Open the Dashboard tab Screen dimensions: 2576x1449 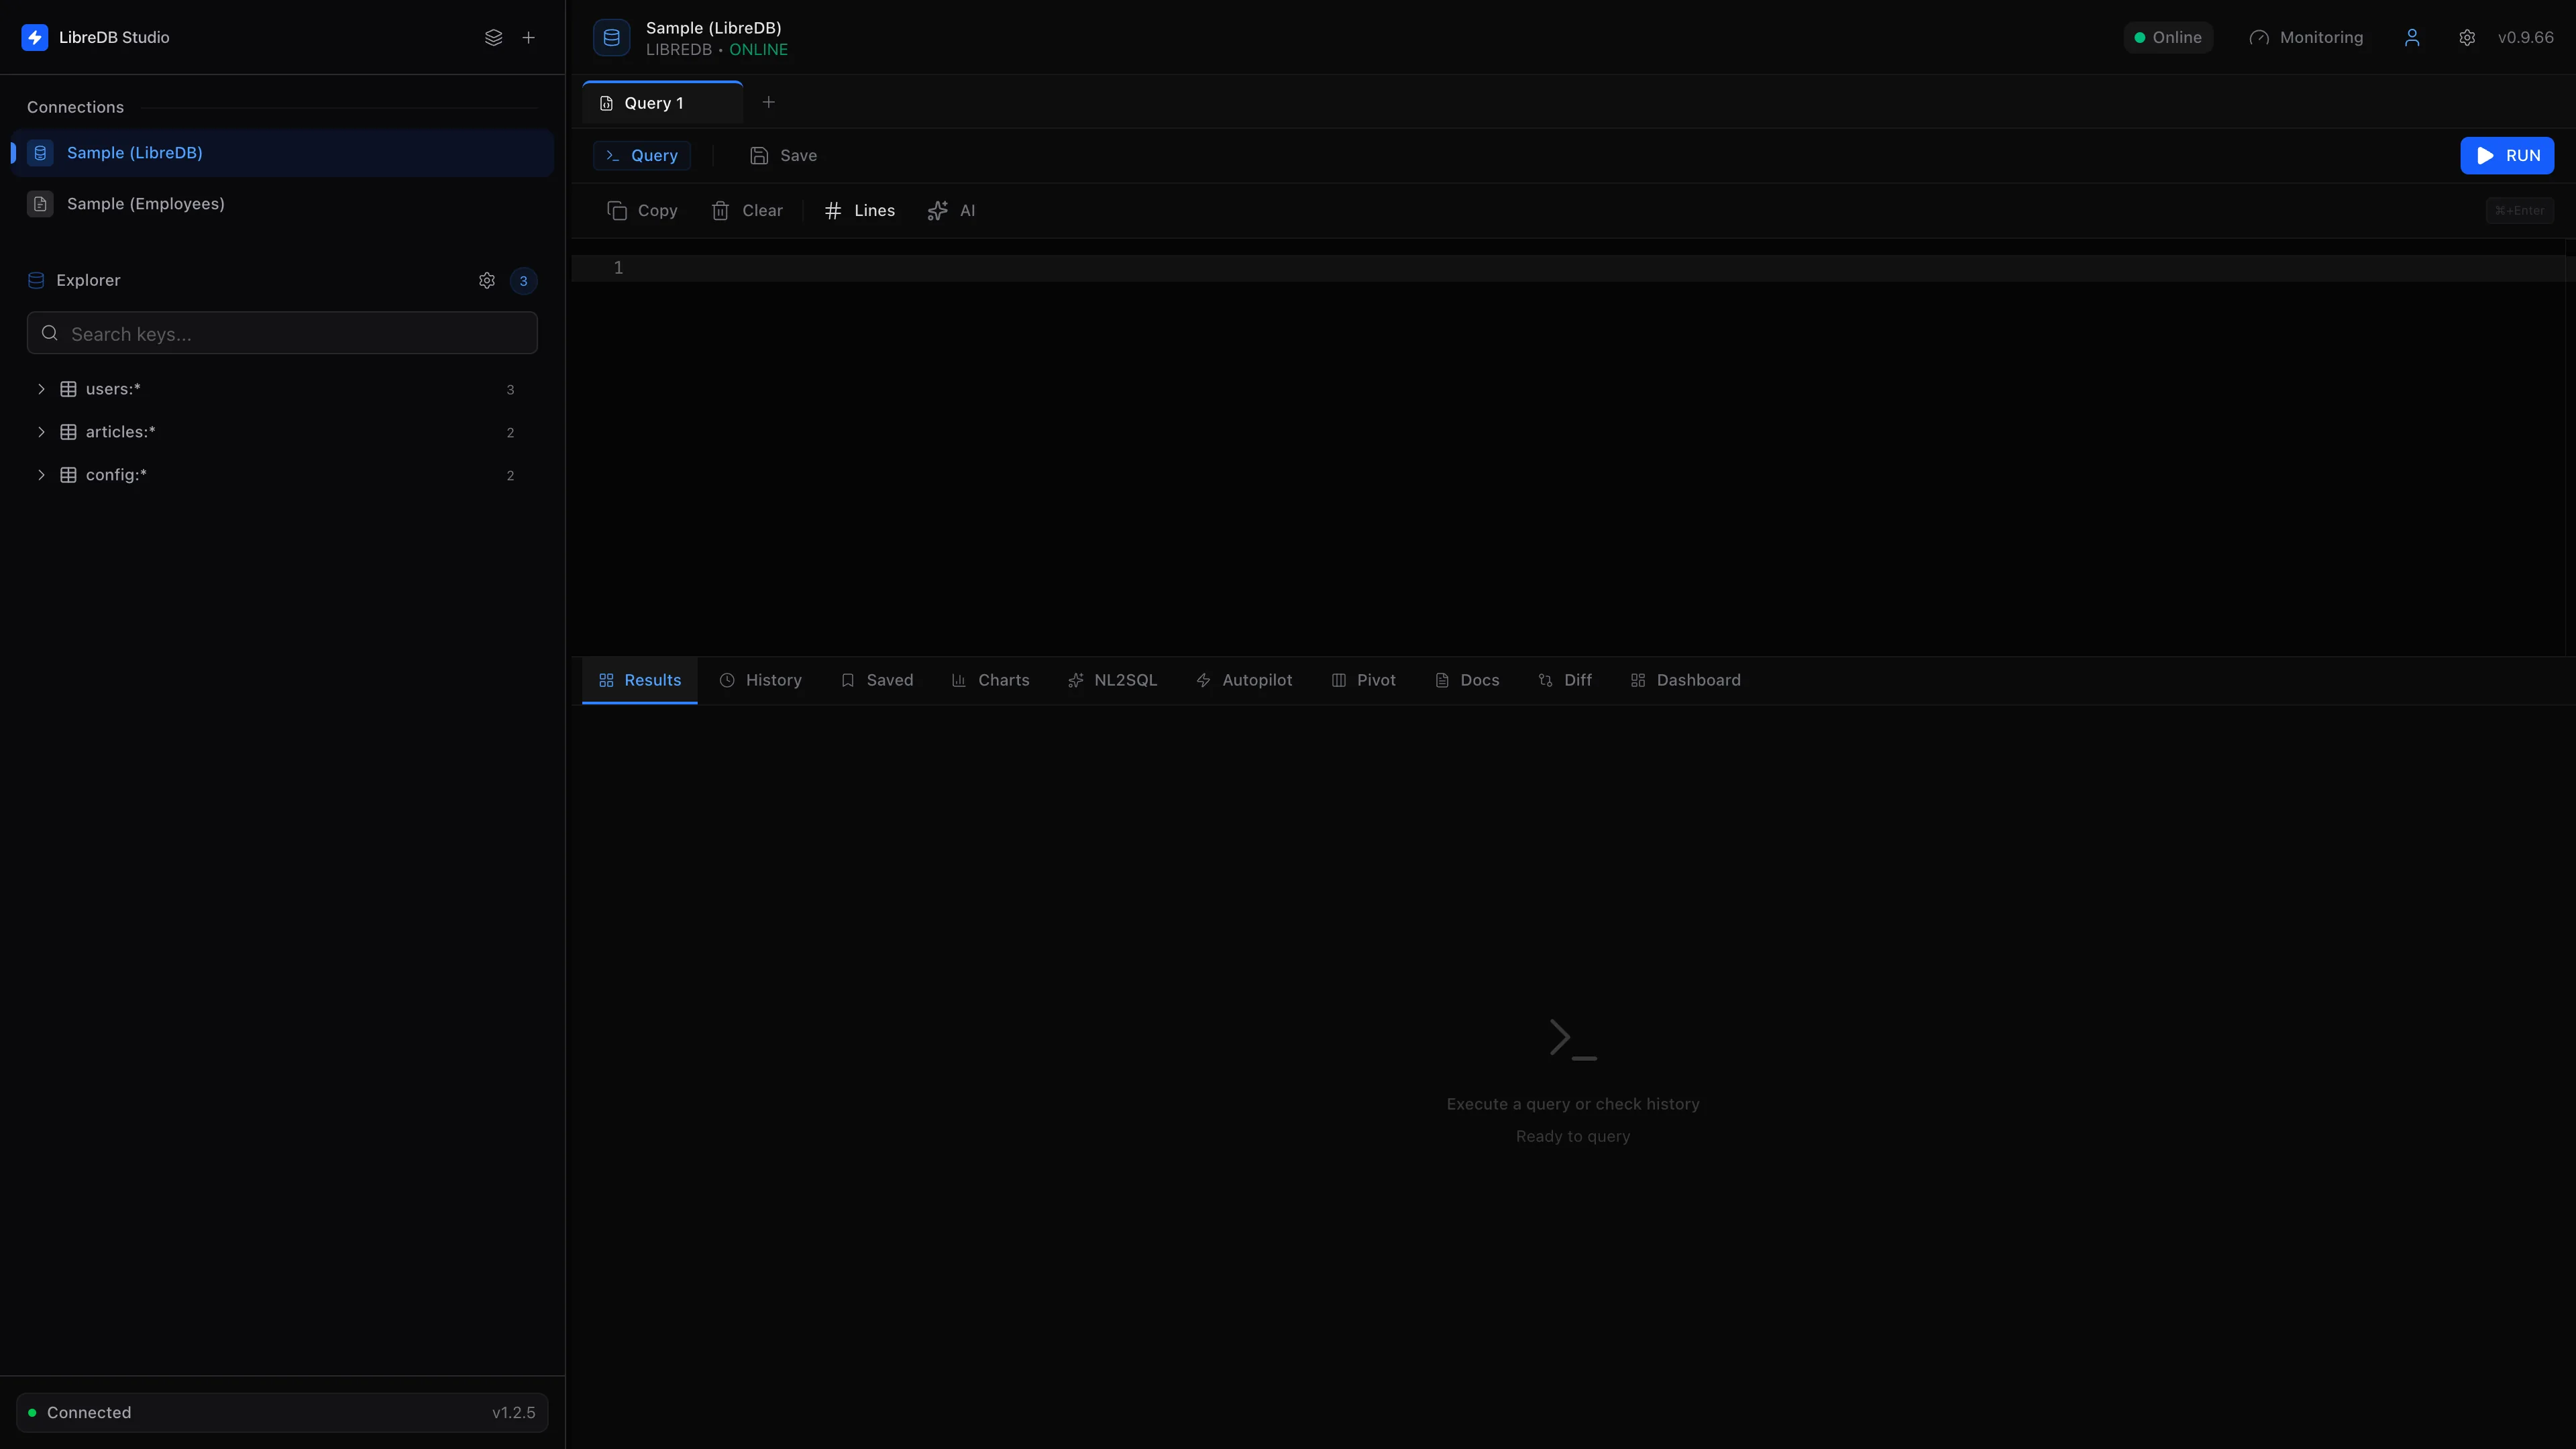[x=1686, y=680]
